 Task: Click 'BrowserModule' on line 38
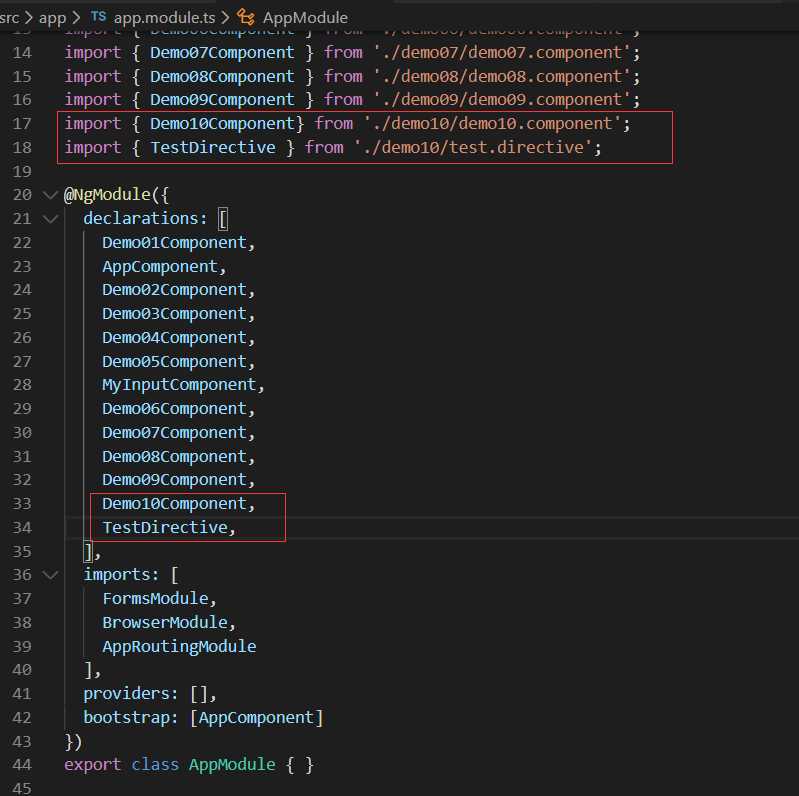pos(165,623)
